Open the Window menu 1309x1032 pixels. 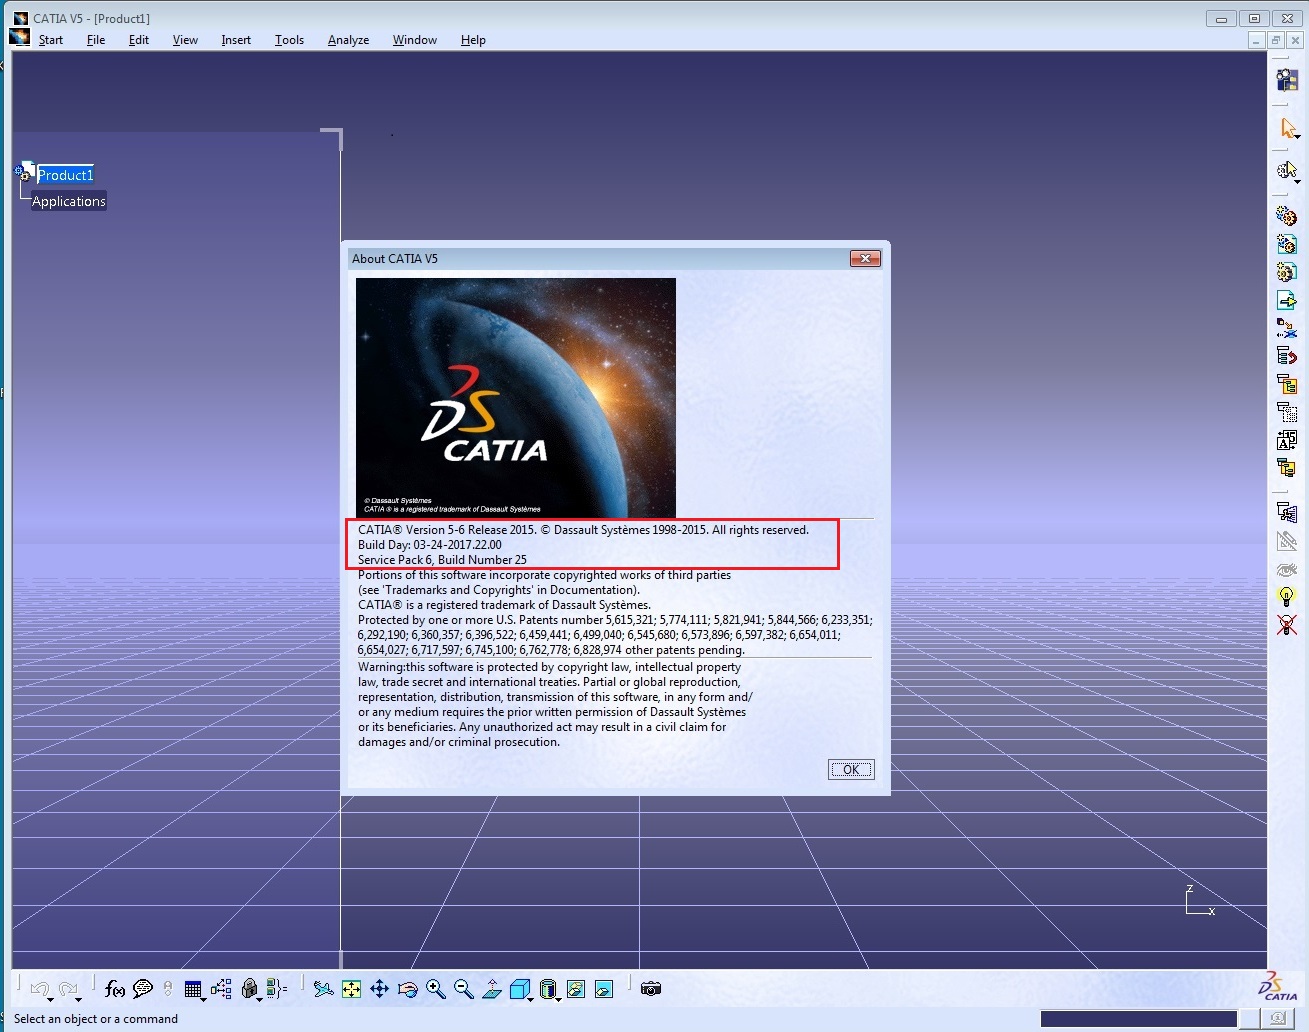click(415, 40)
